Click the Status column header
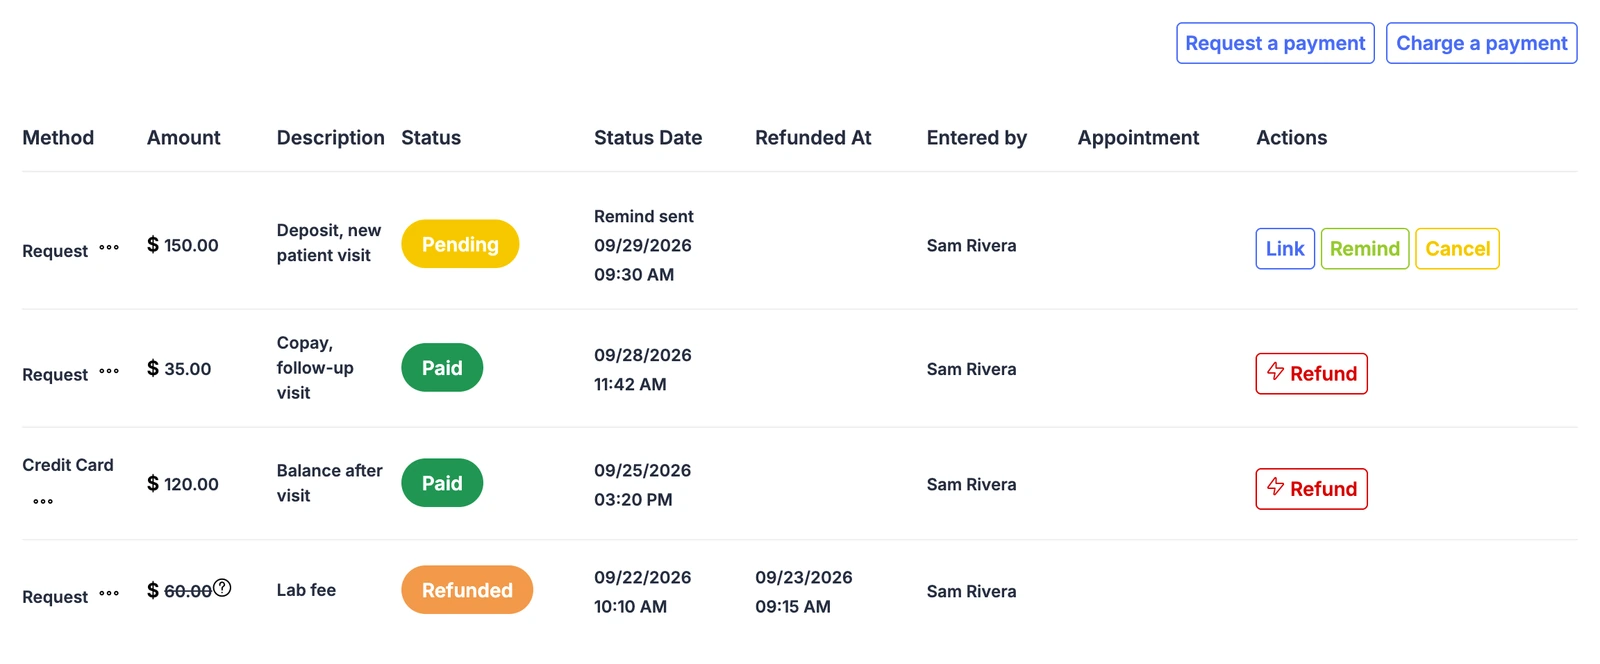Image resolution: width=1600 pixels, height=664 pixels. pos(431,138)
